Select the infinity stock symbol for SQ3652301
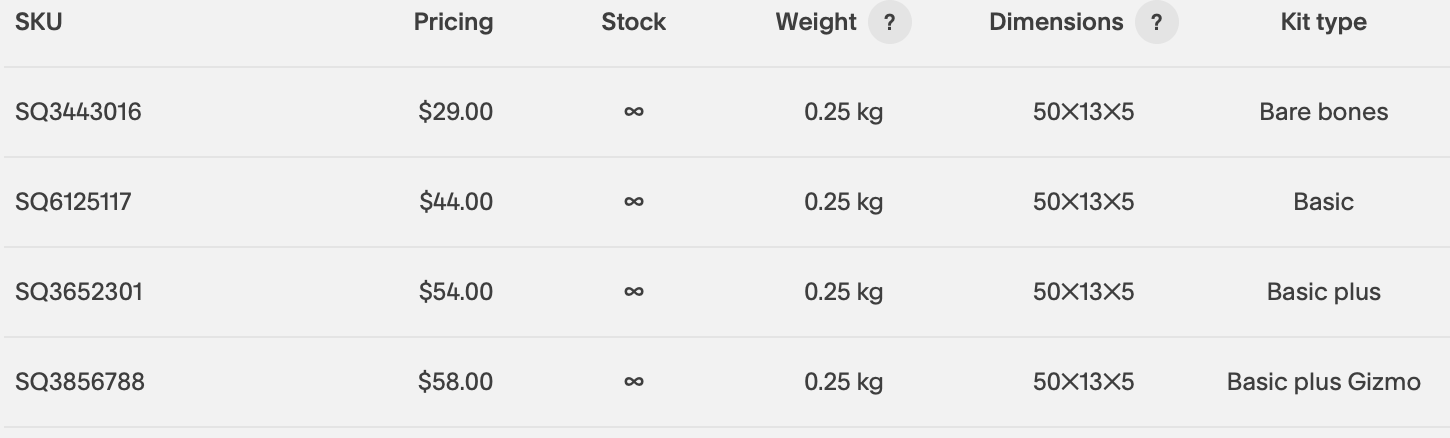This screenshot has width=1450, height=438. coord(633,292)
